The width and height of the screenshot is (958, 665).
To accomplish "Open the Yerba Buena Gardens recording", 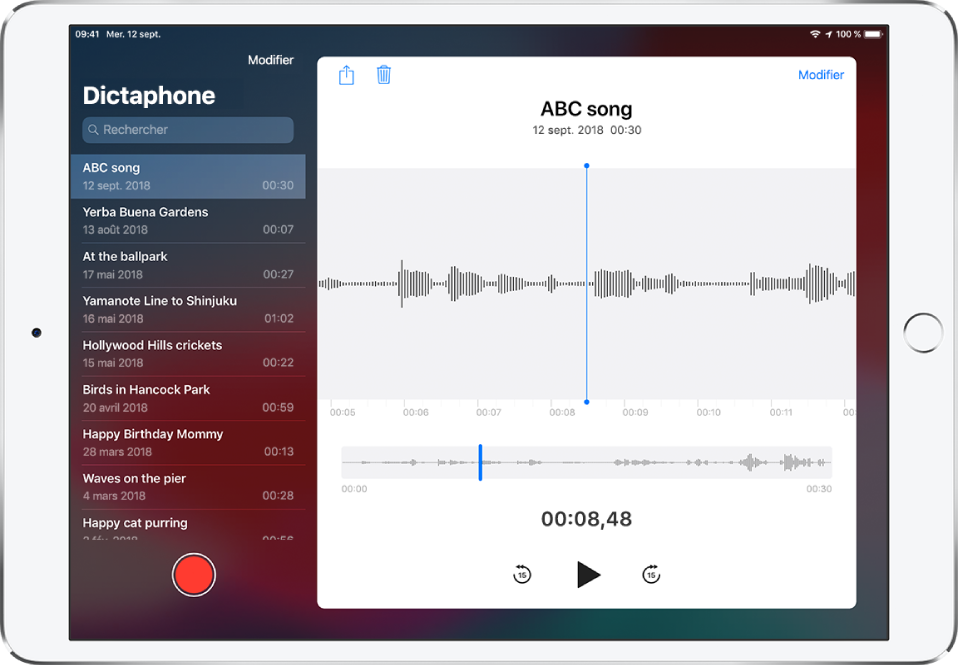I will click(x=188, y=221).
